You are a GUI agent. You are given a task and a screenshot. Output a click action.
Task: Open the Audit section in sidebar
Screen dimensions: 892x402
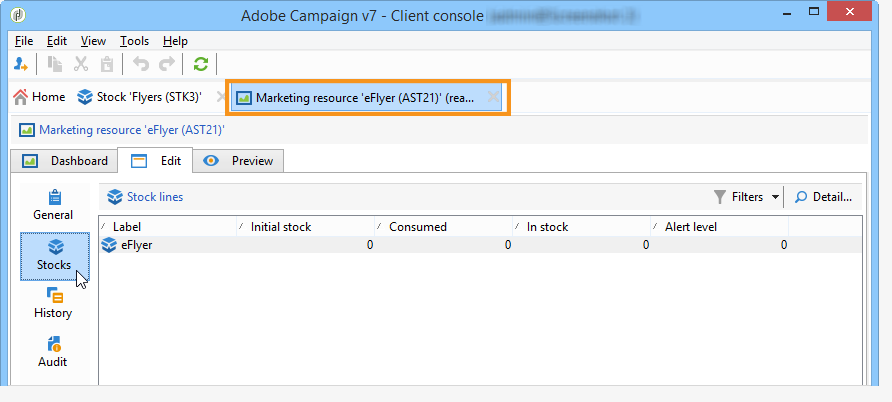click(53, 351)
